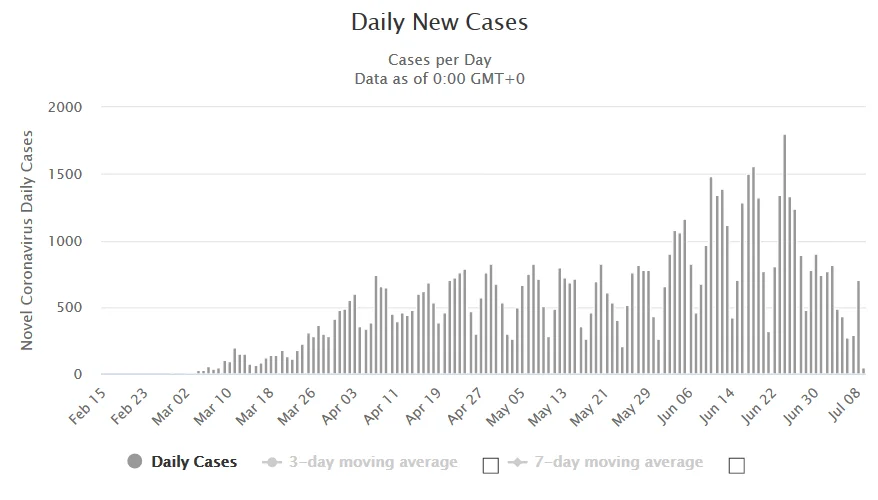
Task: Tick the checkbox right of 3-day moving average
Action: (490, 464)
